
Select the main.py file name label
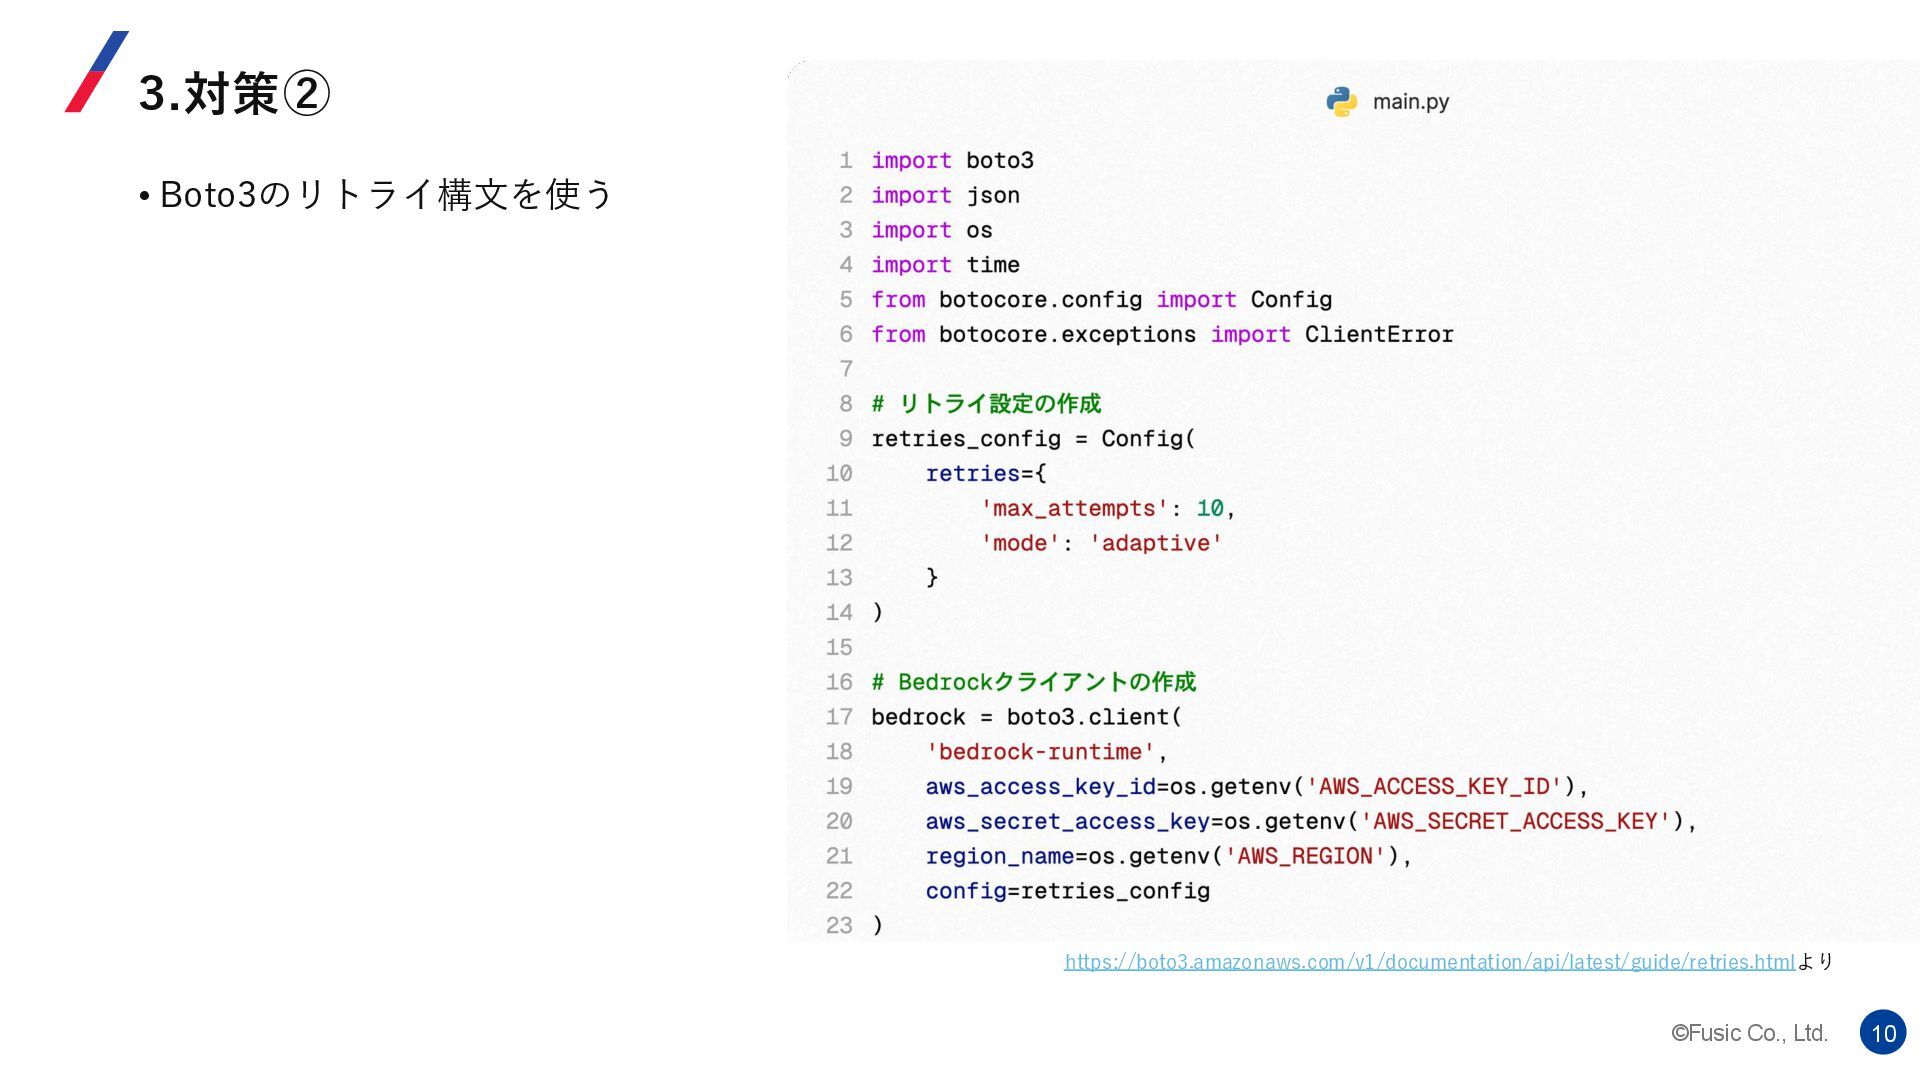(x=1411, y=102)
